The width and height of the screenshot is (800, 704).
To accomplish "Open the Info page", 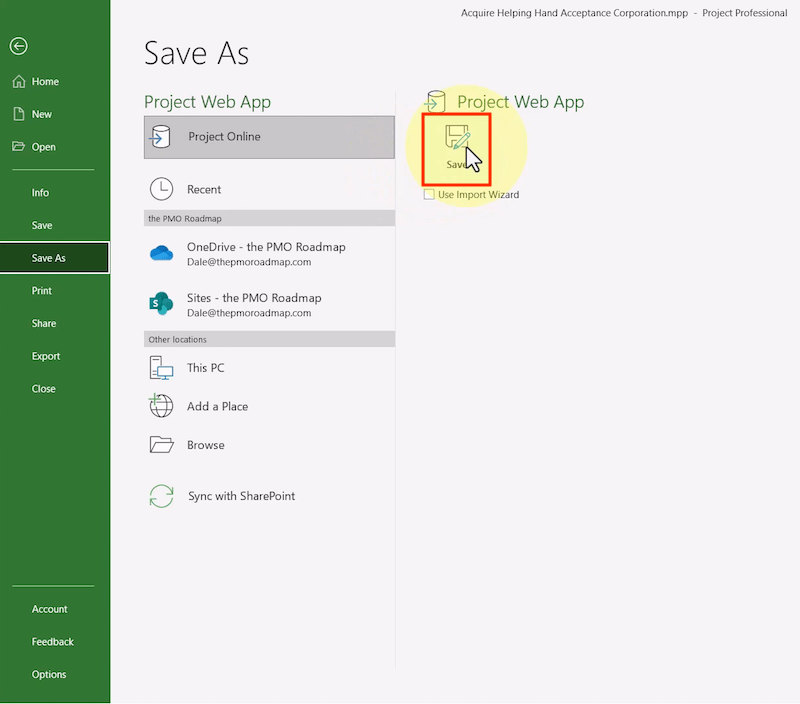I will click(40, 193).
